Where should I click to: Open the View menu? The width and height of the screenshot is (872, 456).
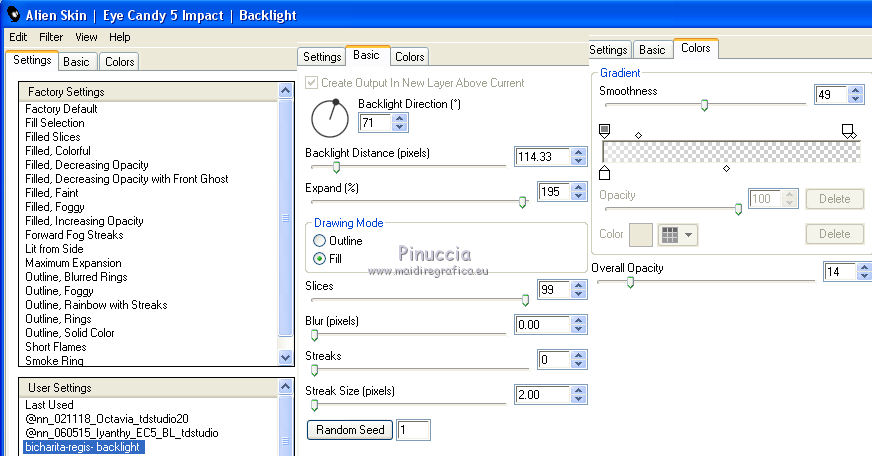coord(86,37)
